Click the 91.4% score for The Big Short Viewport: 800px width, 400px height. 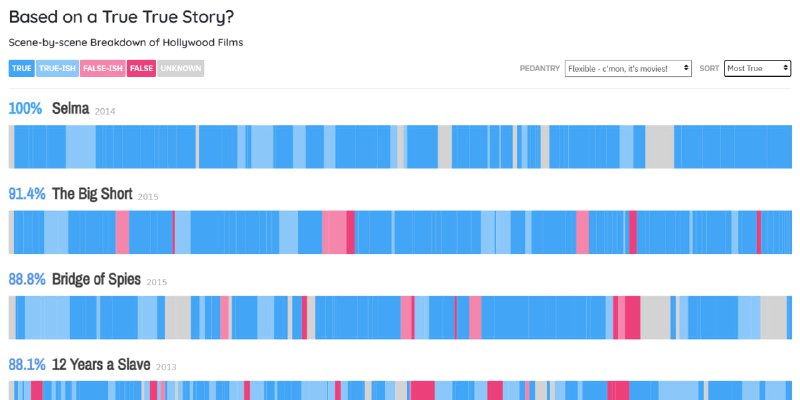tap(27, 194)
